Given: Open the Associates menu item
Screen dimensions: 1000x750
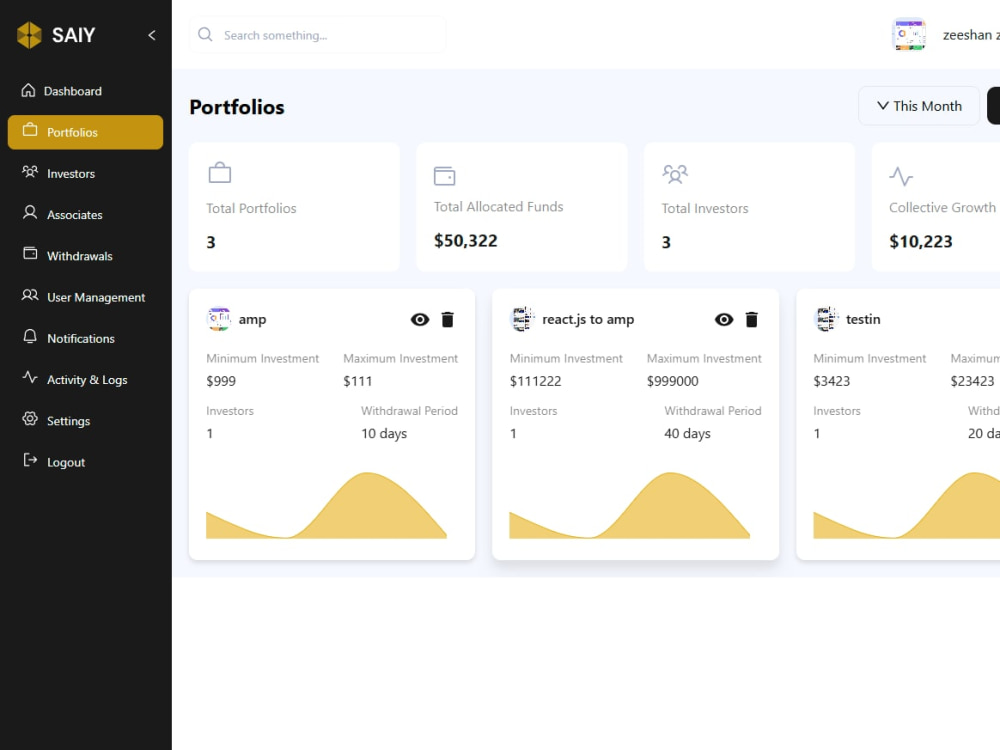Looking at the screenshot, I should [x=85, y=215].
